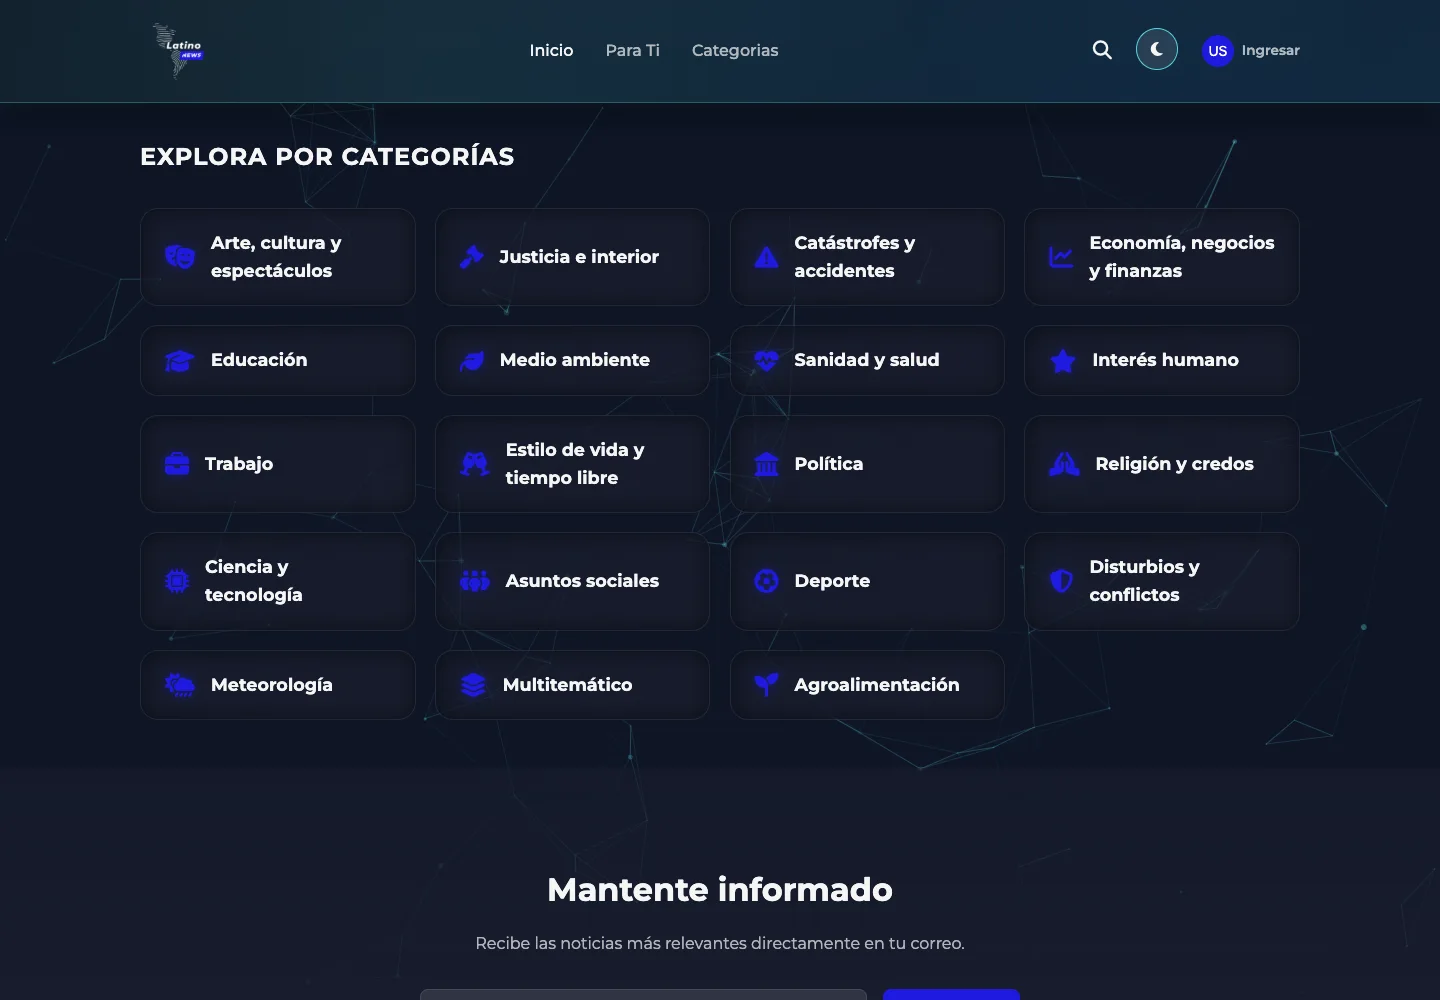Click the microchip icon for Ciencia y tecnología

[177, 581]
